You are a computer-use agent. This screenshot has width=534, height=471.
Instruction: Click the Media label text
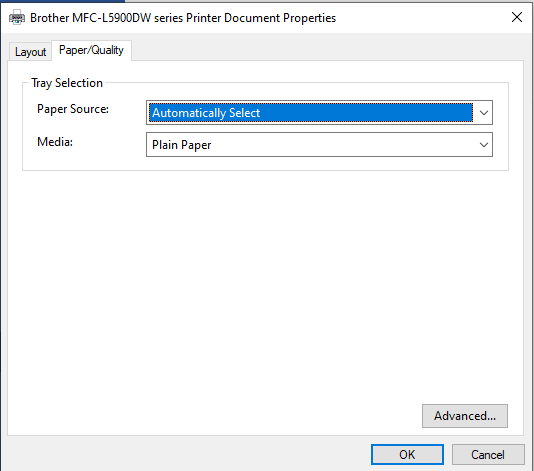55,142
